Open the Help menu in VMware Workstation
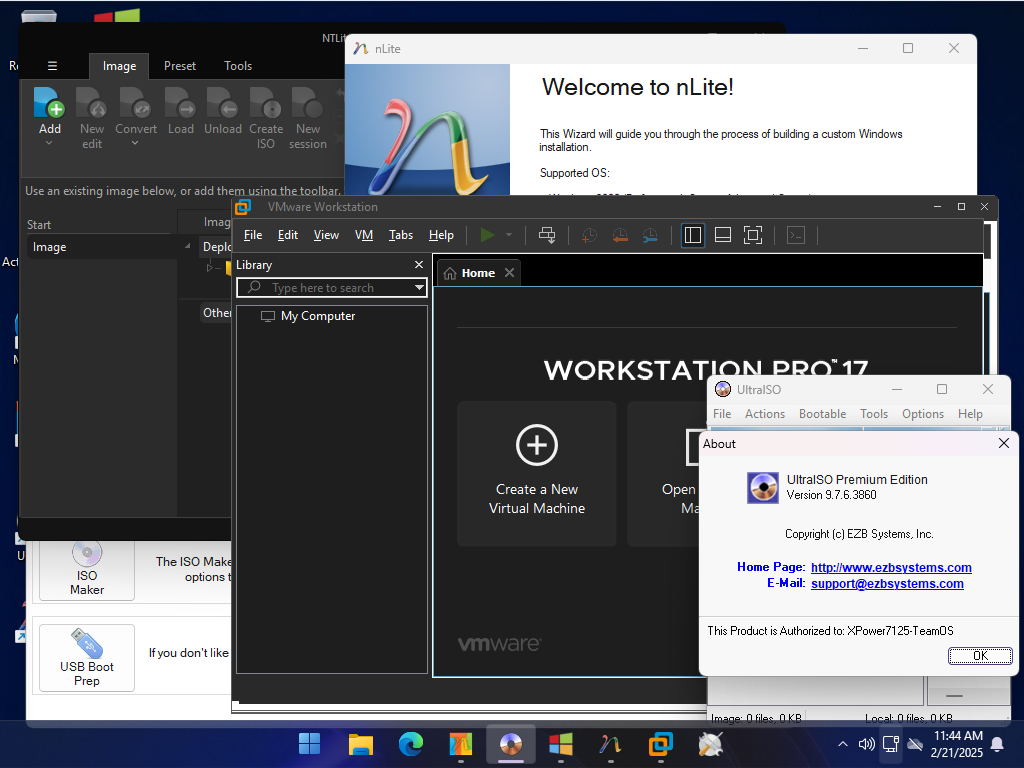The image size is (1024, 768). click(441, 235)
